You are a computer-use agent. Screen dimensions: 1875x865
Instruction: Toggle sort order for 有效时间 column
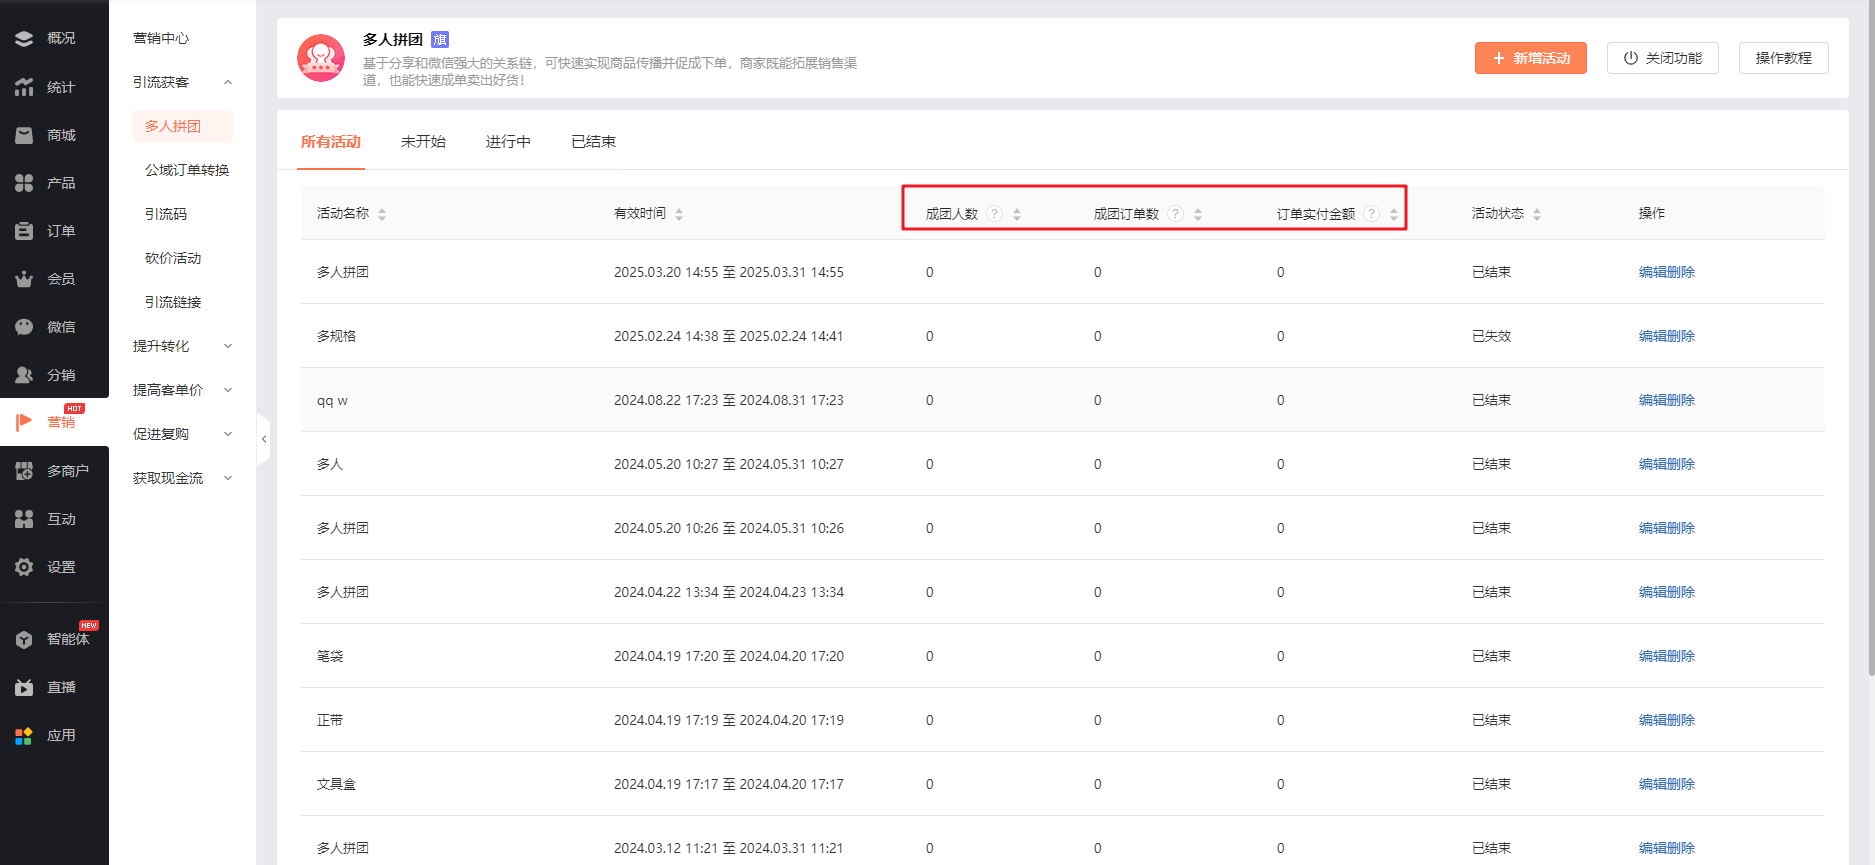point(679,214)
